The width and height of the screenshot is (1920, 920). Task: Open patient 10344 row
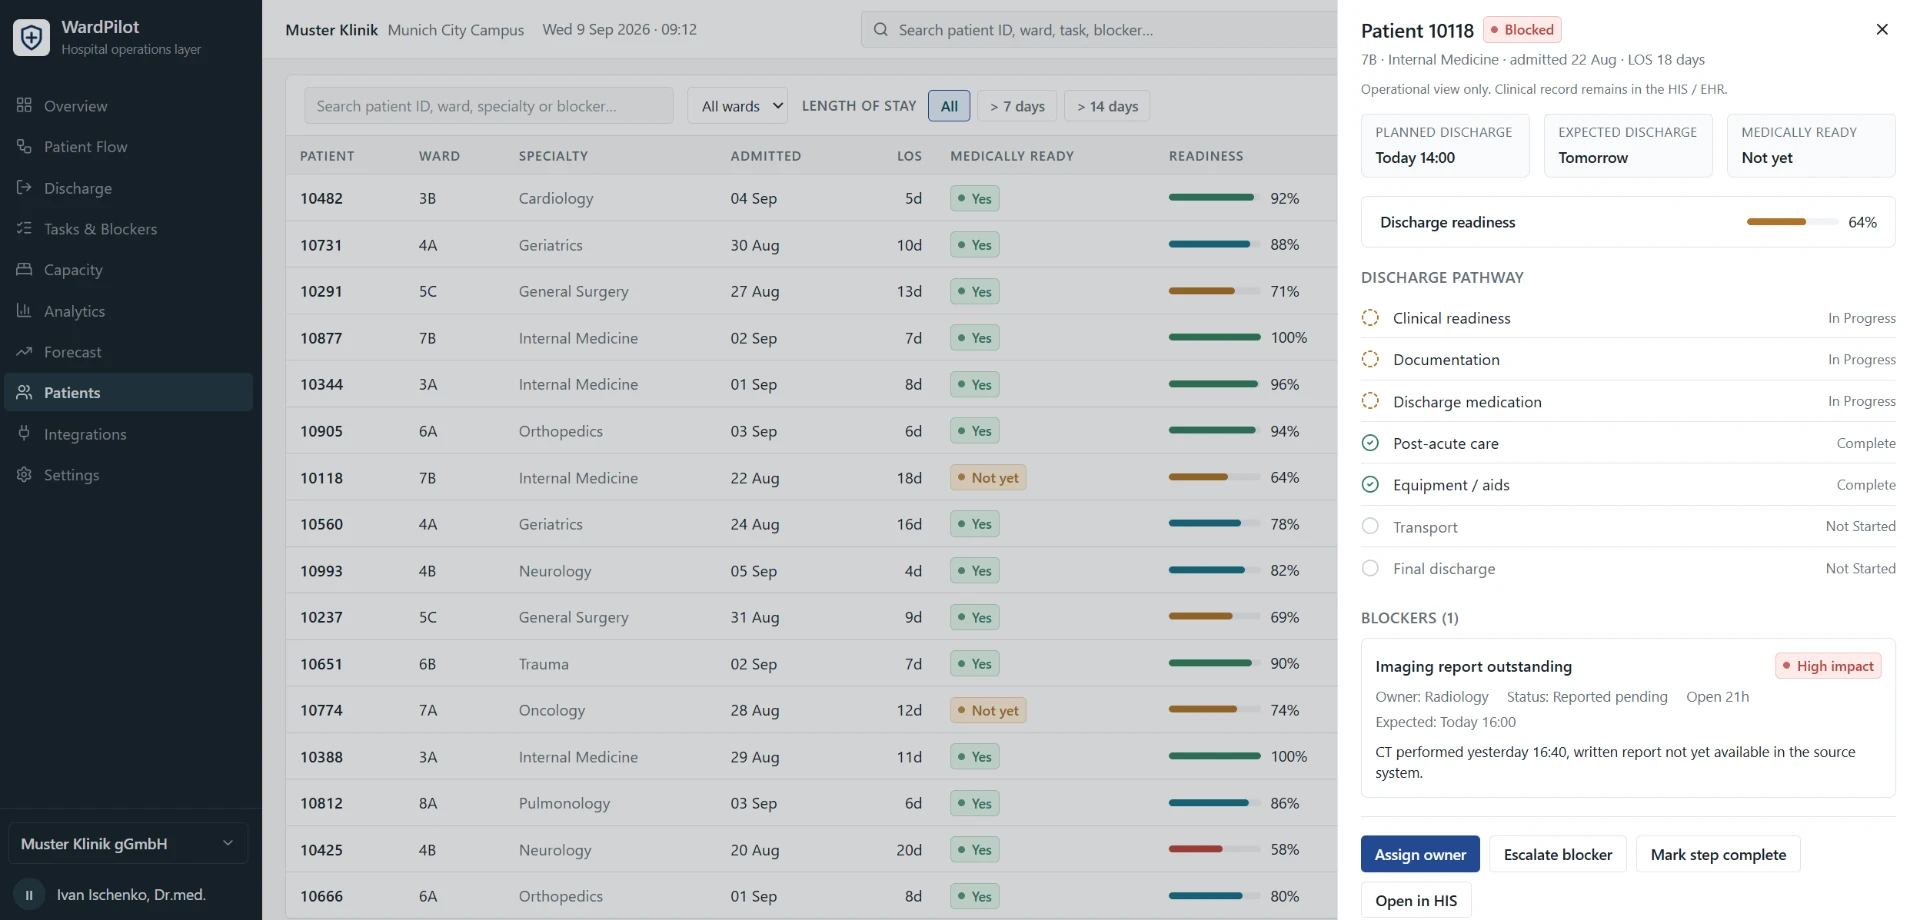tap(811, 384)
